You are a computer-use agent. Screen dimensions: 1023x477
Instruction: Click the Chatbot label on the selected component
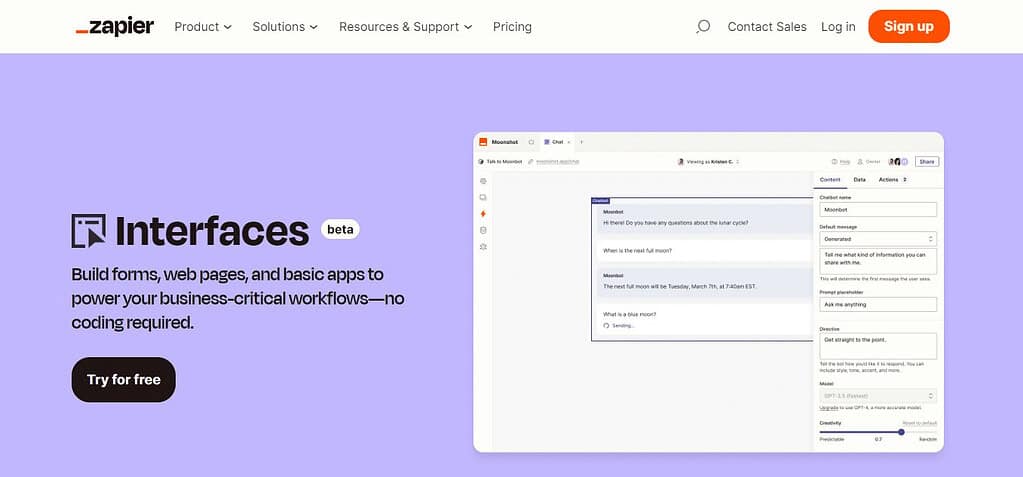click(600, 200)
